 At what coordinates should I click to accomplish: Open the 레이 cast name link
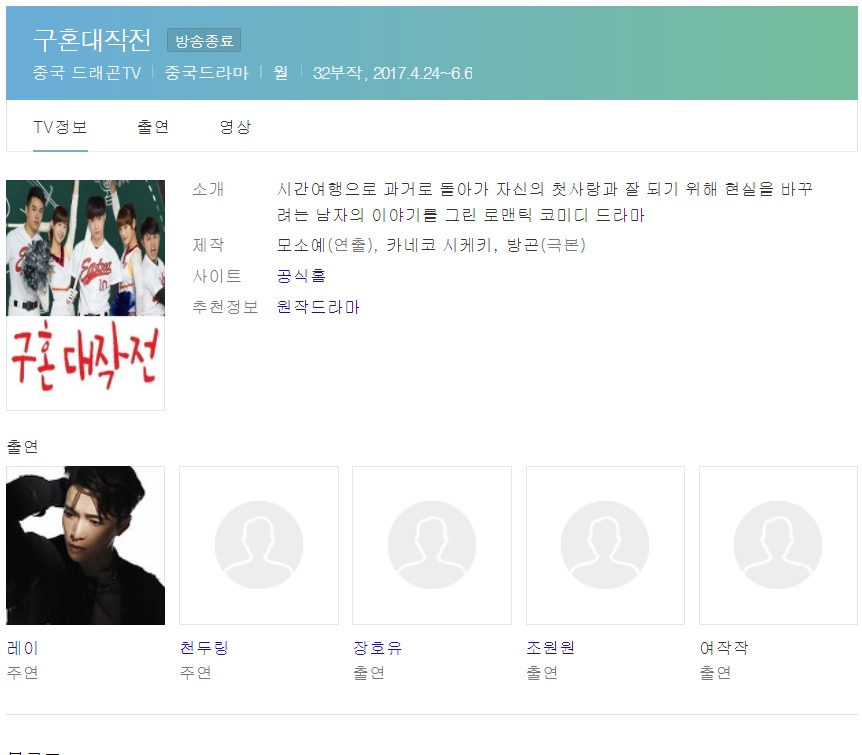(23, 648)
